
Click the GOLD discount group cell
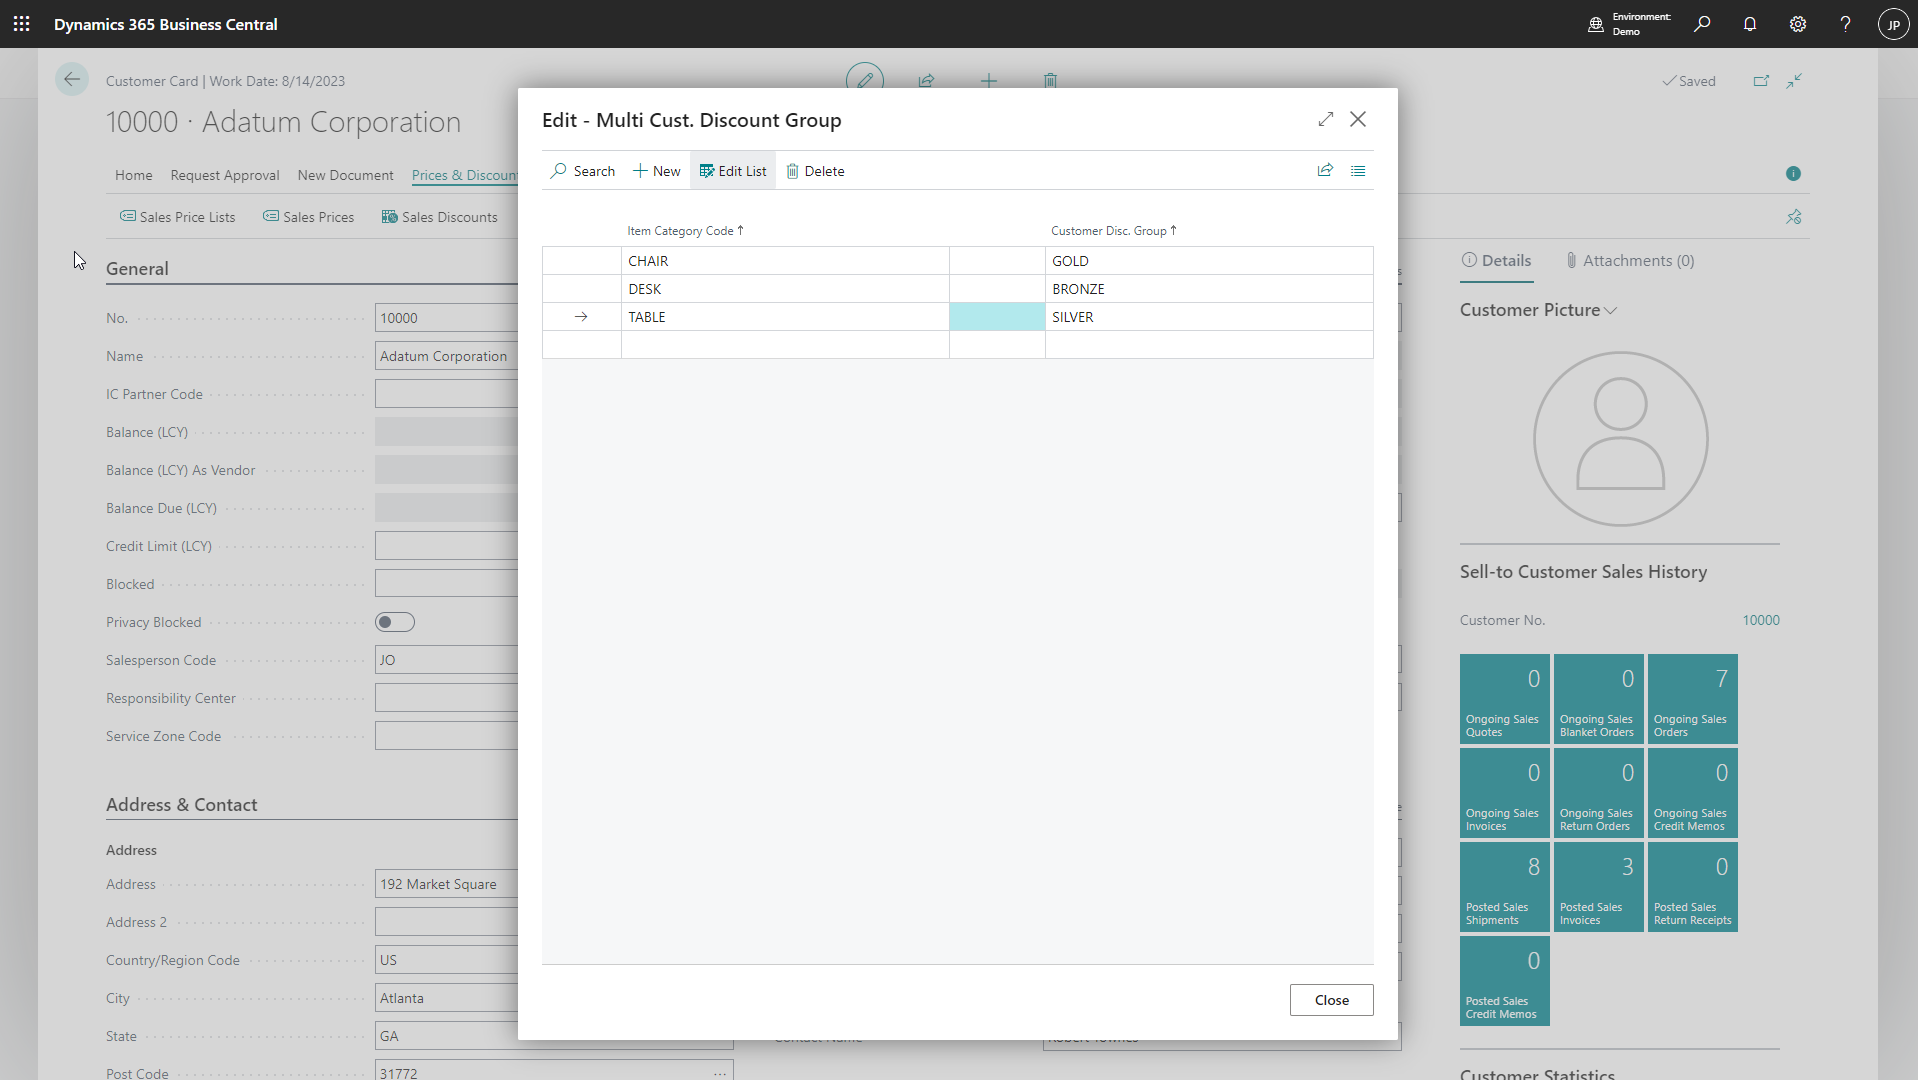[1209, 261]
